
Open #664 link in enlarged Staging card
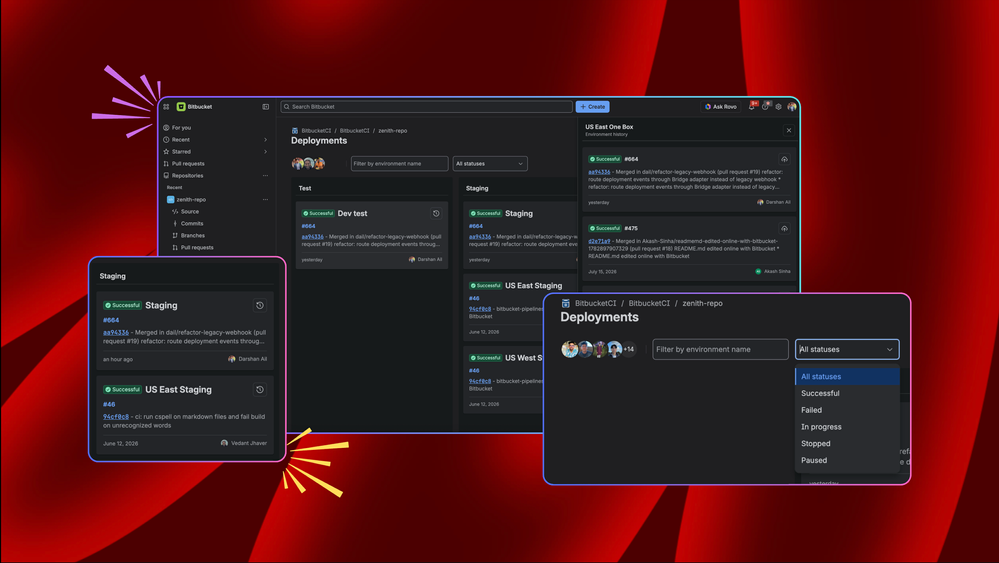[111, 320]
